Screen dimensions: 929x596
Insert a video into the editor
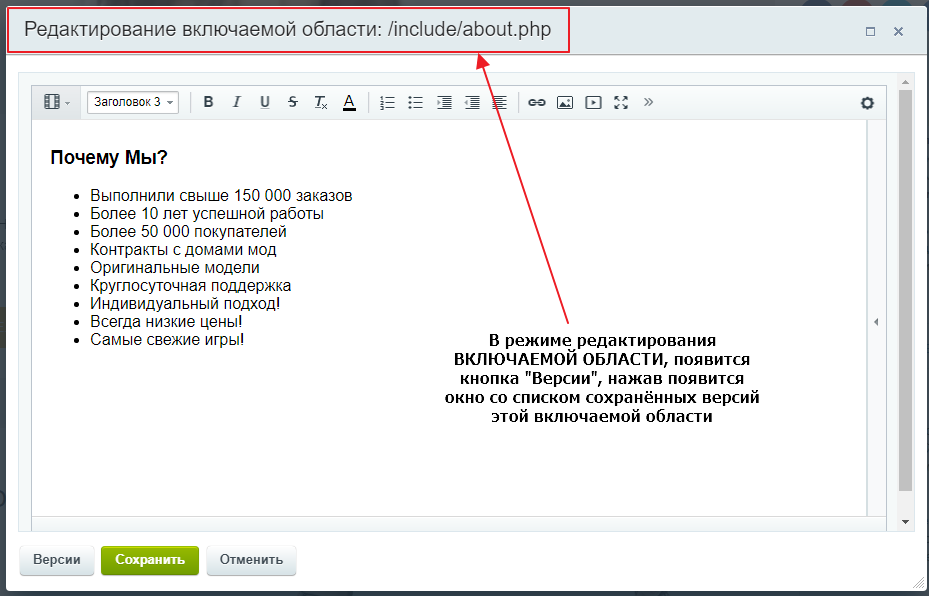pos(593,102)
